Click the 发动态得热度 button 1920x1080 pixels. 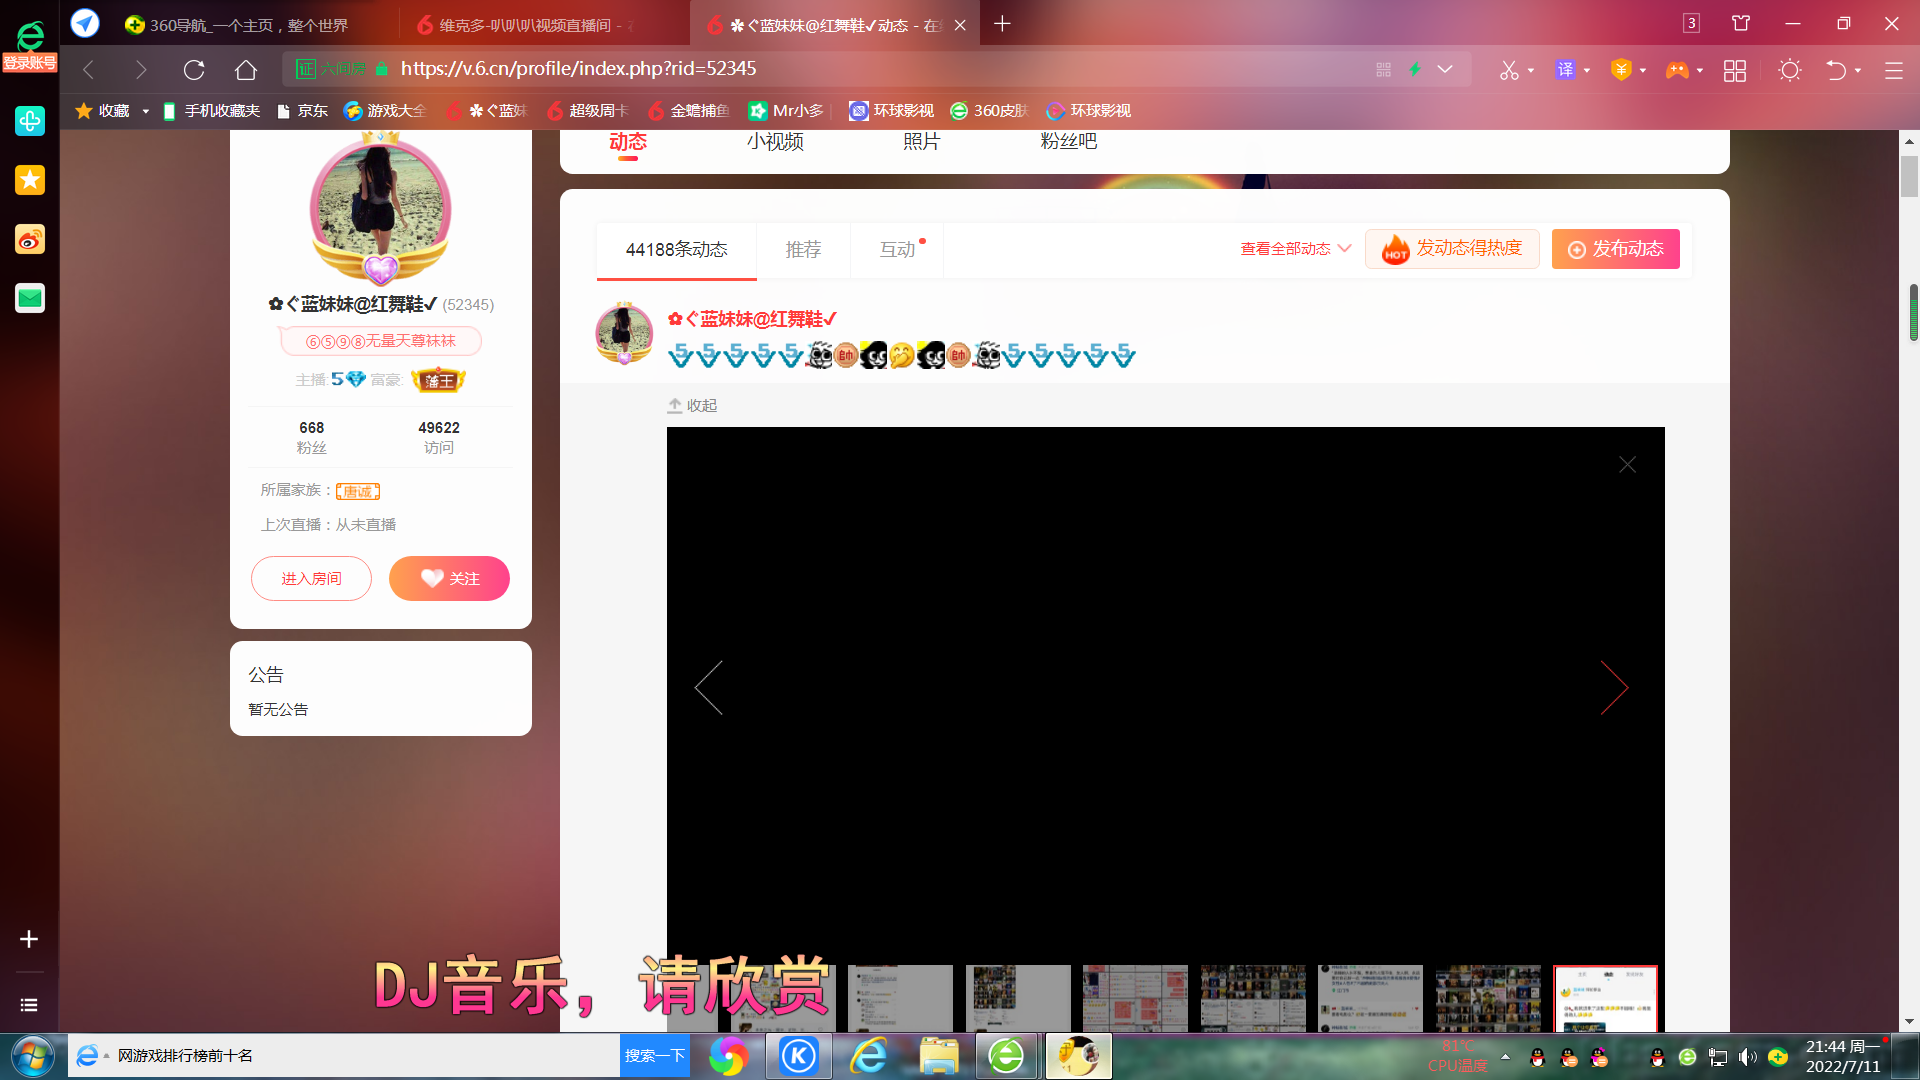point(1452,249)
